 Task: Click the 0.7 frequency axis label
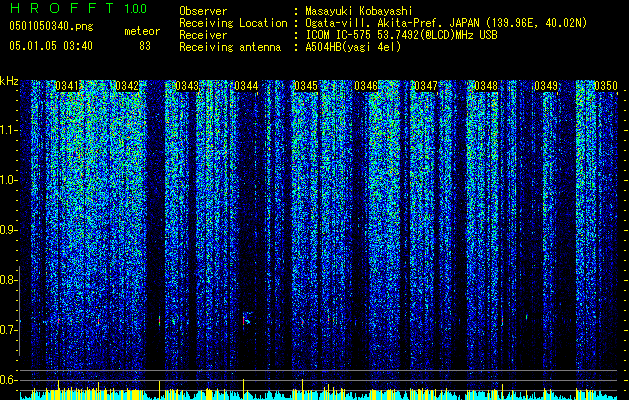click(x=9, y=330)
